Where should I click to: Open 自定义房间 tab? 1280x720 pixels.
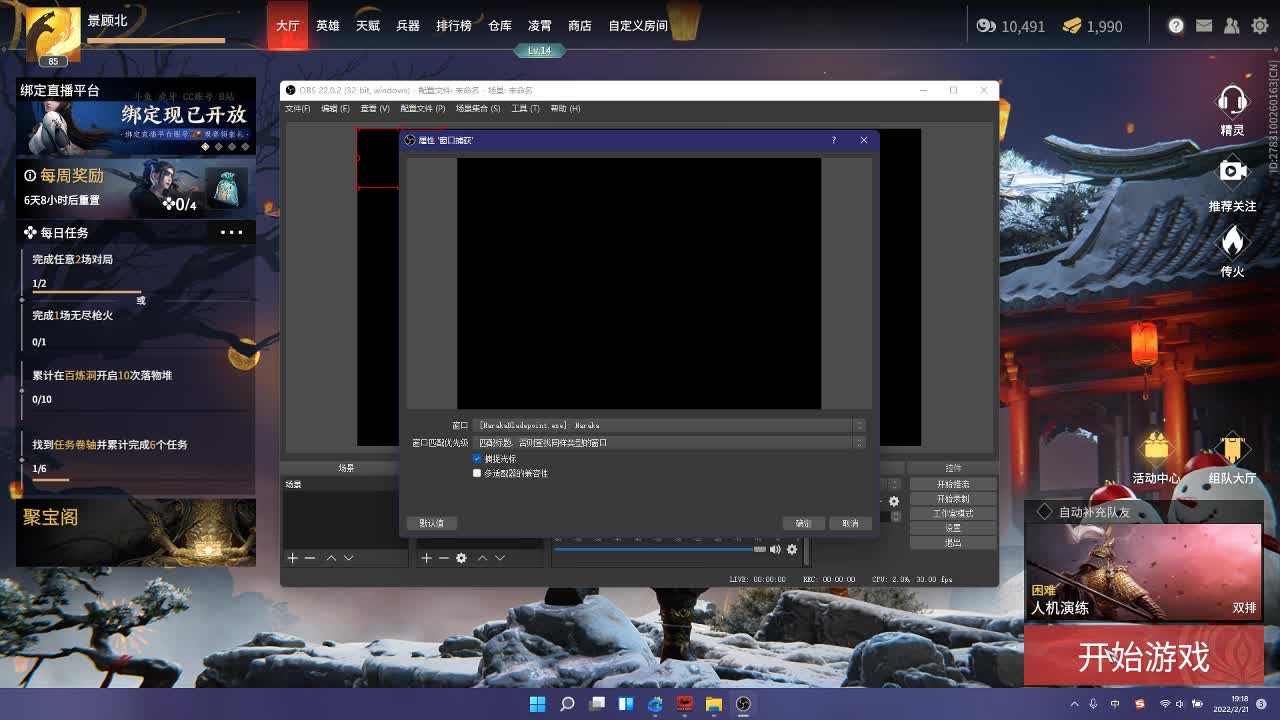(x=638, y=26)
